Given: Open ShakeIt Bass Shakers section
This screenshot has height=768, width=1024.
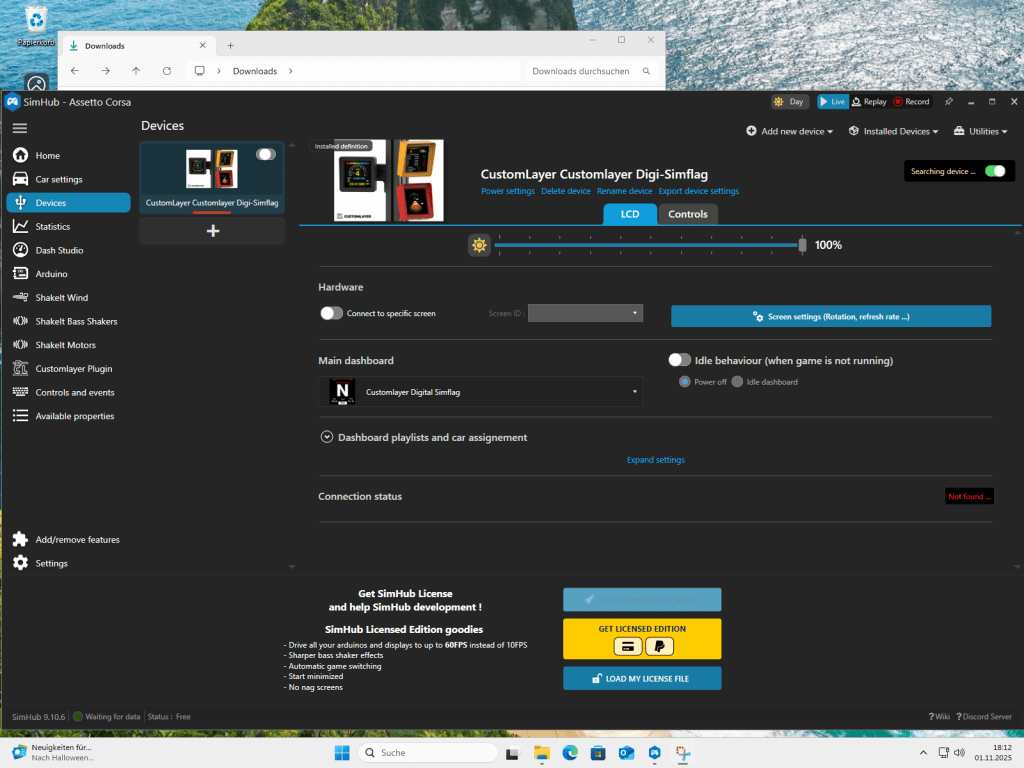Looking at the screenshot, I should 76,321.
